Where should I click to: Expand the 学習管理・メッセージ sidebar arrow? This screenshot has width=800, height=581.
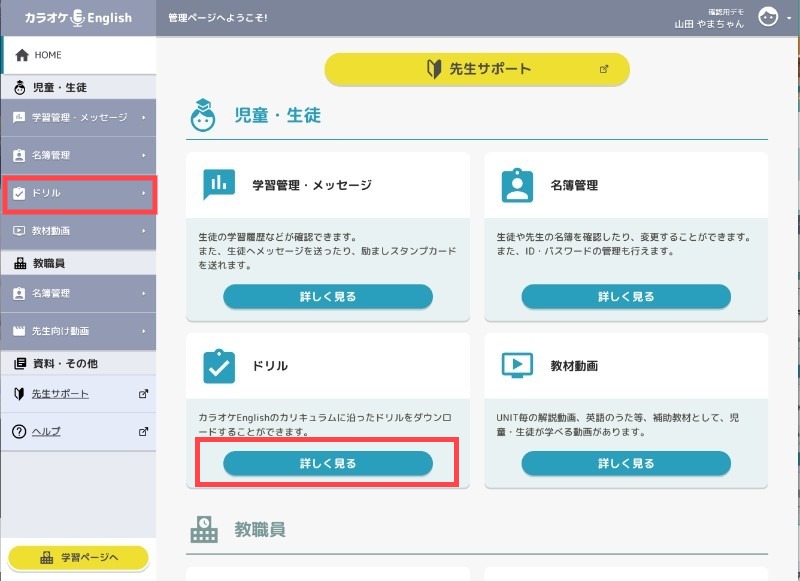point(144,118)
